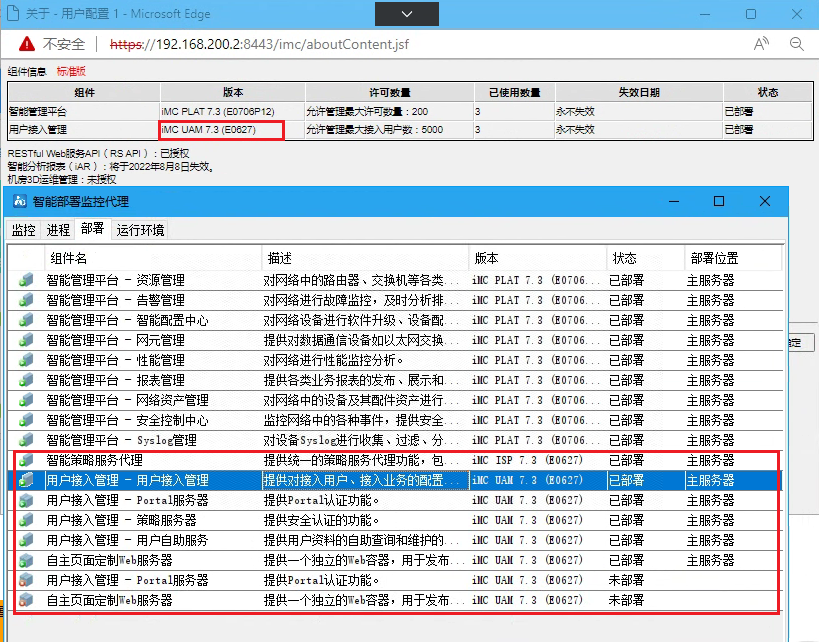Click icon of 智能管理平台 - 资源管理 row

pyautogui.click(x=26, y=280)
